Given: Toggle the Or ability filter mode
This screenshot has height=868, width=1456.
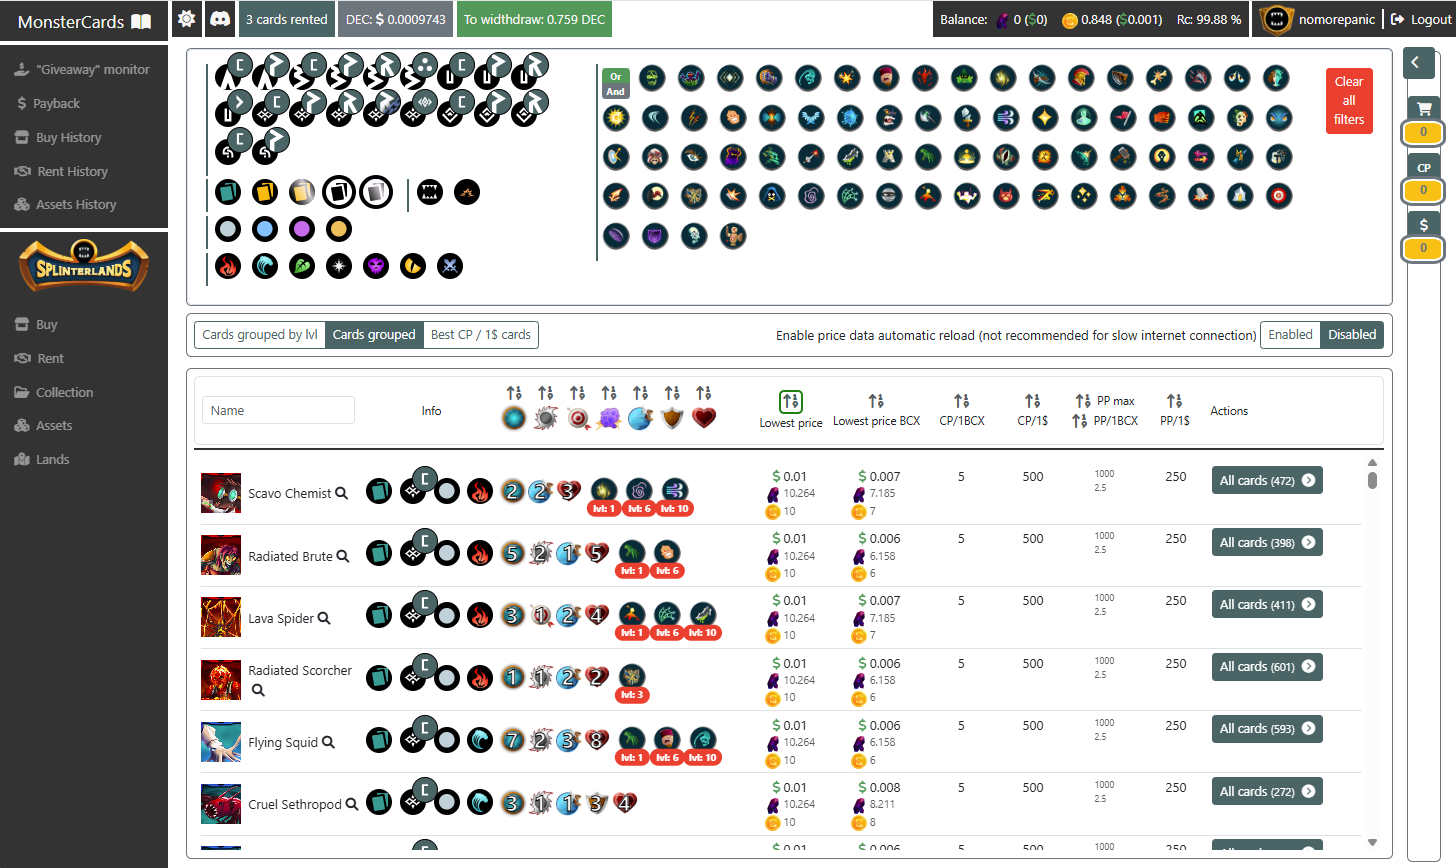Looking at the screenshot, I should point(616,76).
